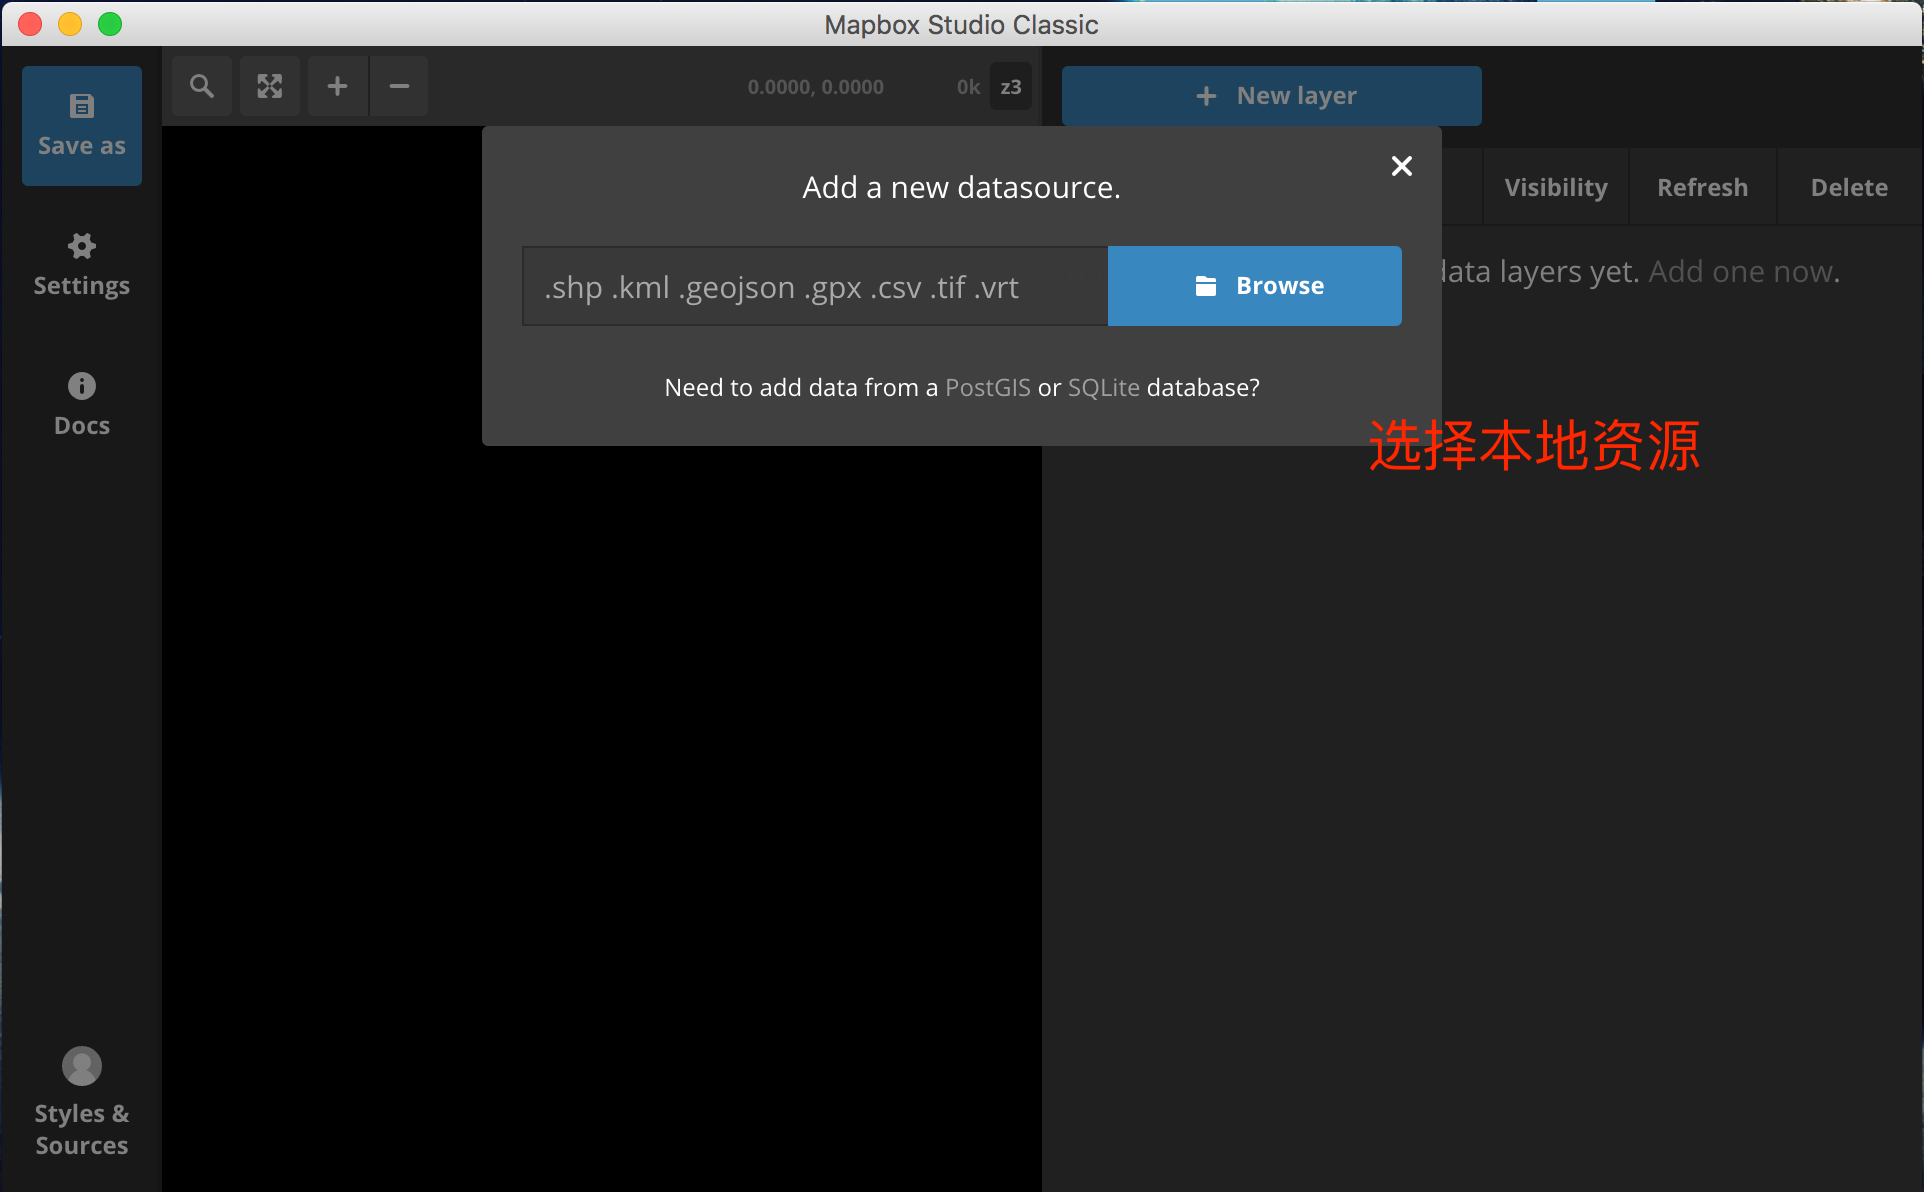Click the fit-to-extent map icon
Viewport: 1924px width, 1192px height.
coord(269,86)
